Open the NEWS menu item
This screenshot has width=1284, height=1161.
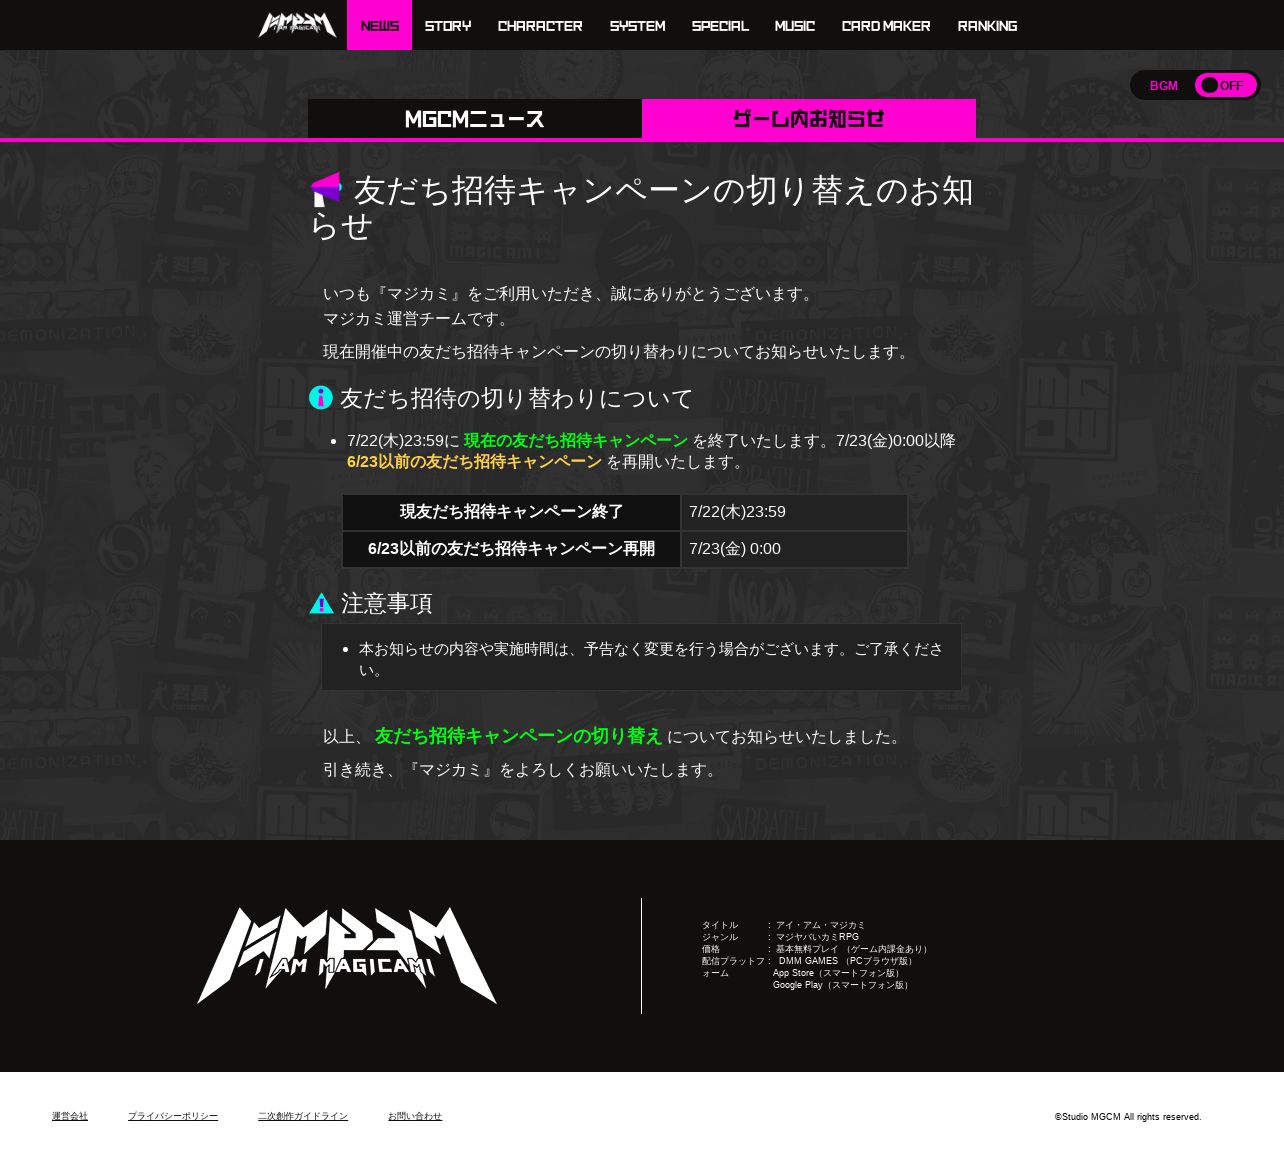(379, 25)
